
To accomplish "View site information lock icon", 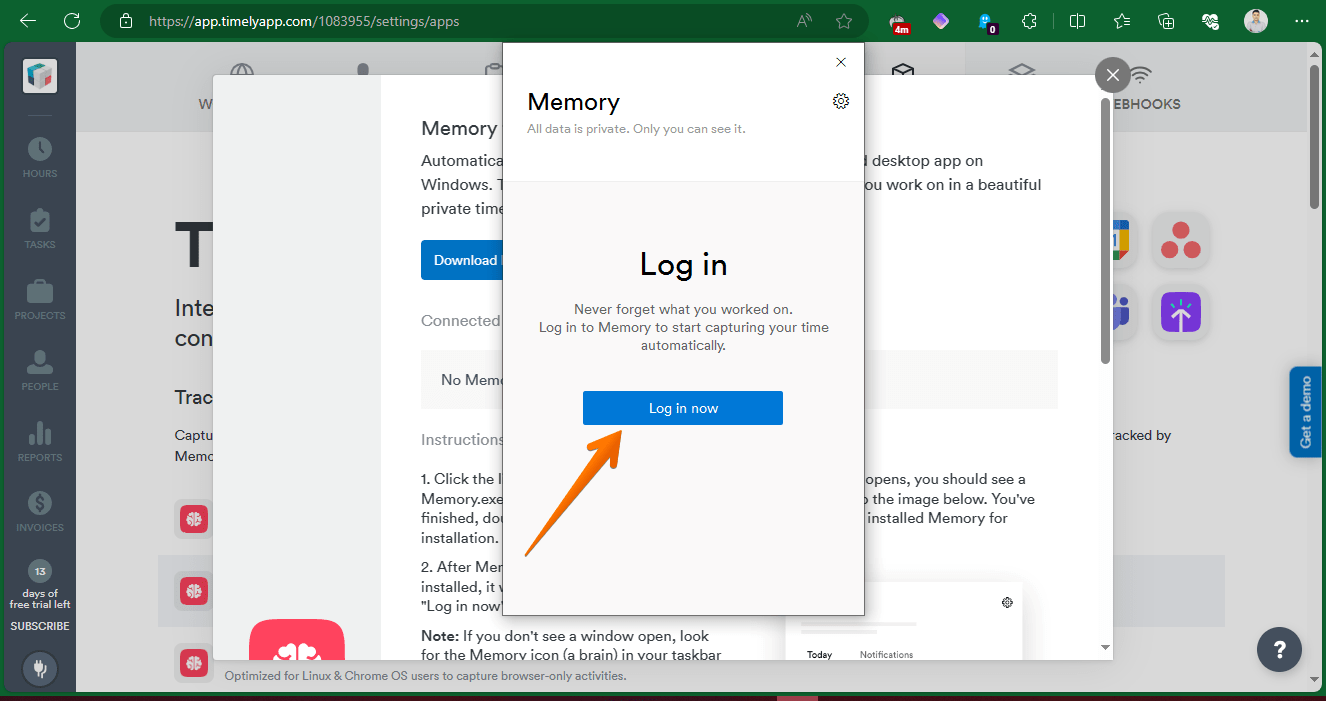I will coord(125,20).
